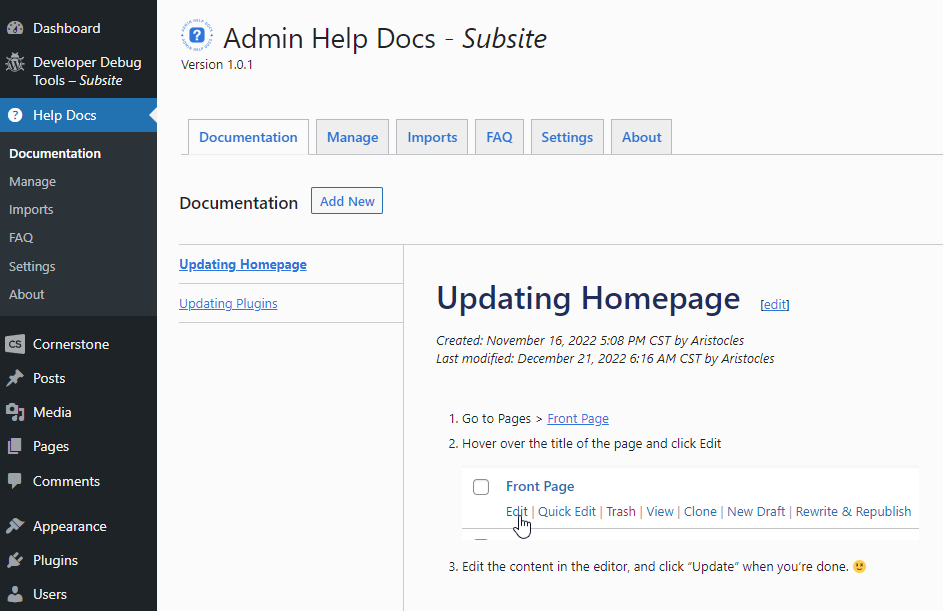Open the Comments speech-bubble icon
943x611 pixels.
pos(15,481)
